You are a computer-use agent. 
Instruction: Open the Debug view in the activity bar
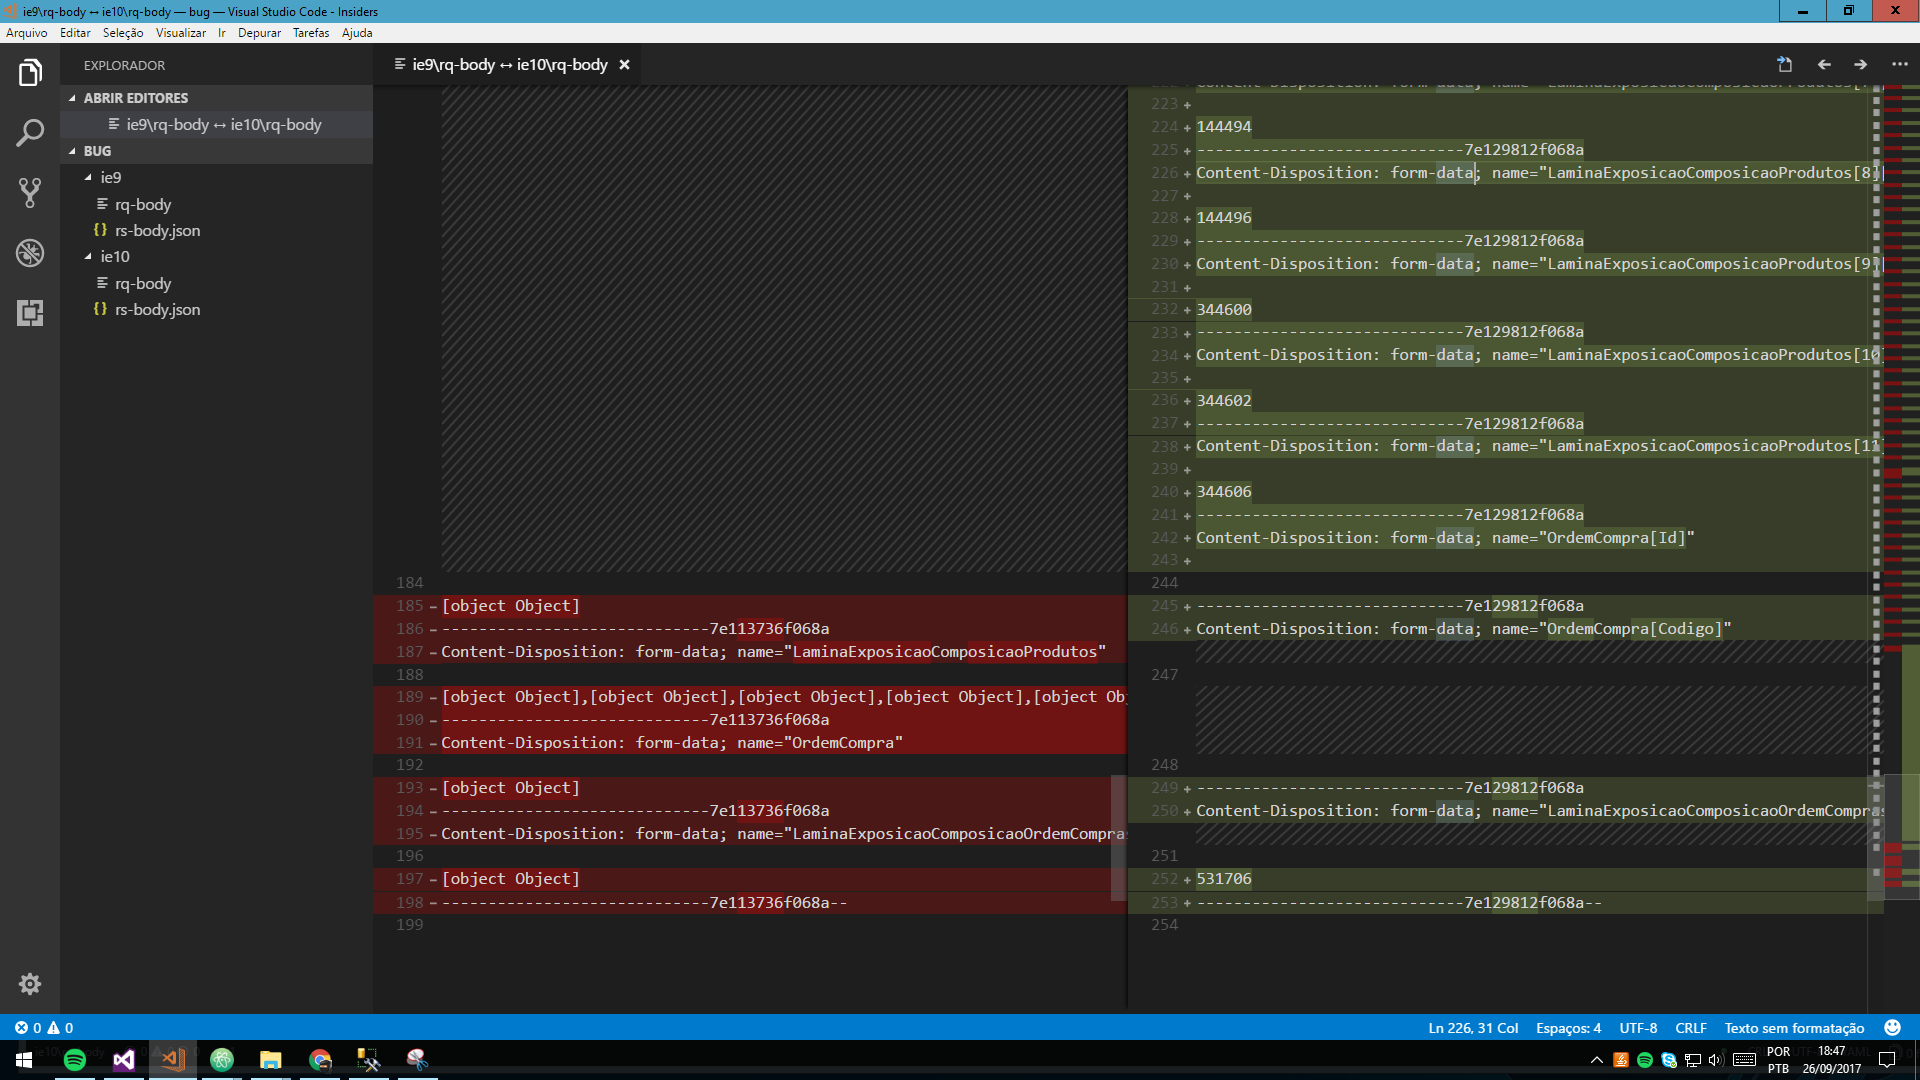[30, 252]
